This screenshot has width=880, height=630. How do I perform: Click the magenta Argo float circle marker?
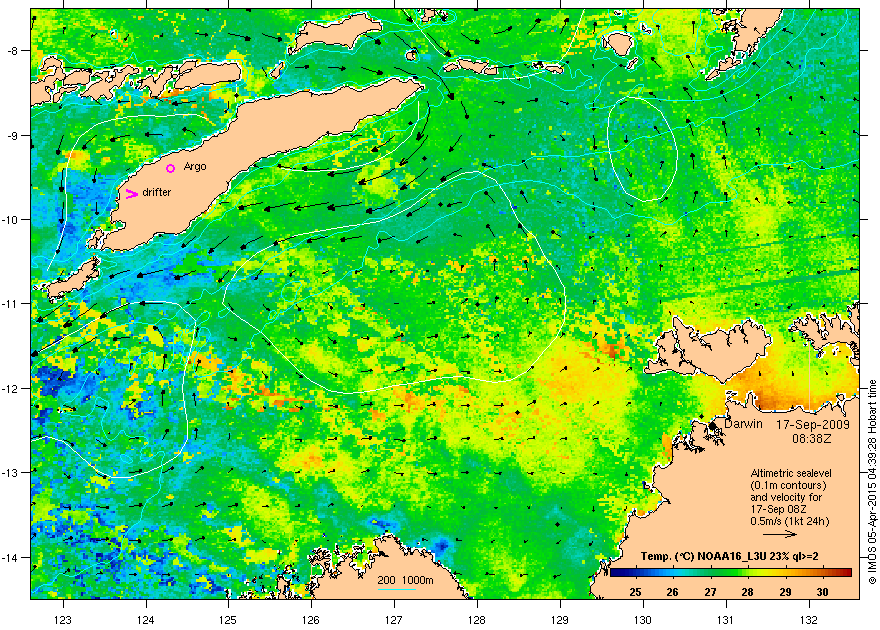pyautogui.click(x=170, y=168)
